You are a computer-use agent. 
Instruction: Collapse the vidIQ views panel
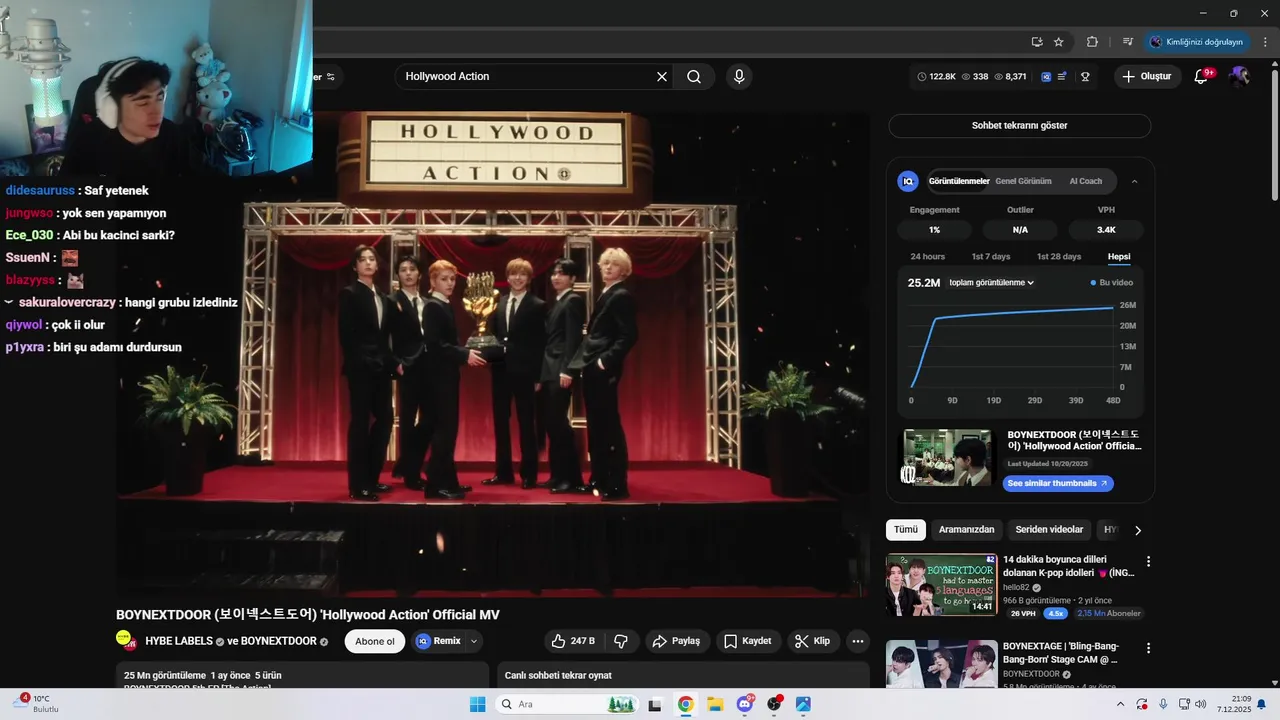pos(1134,181)
